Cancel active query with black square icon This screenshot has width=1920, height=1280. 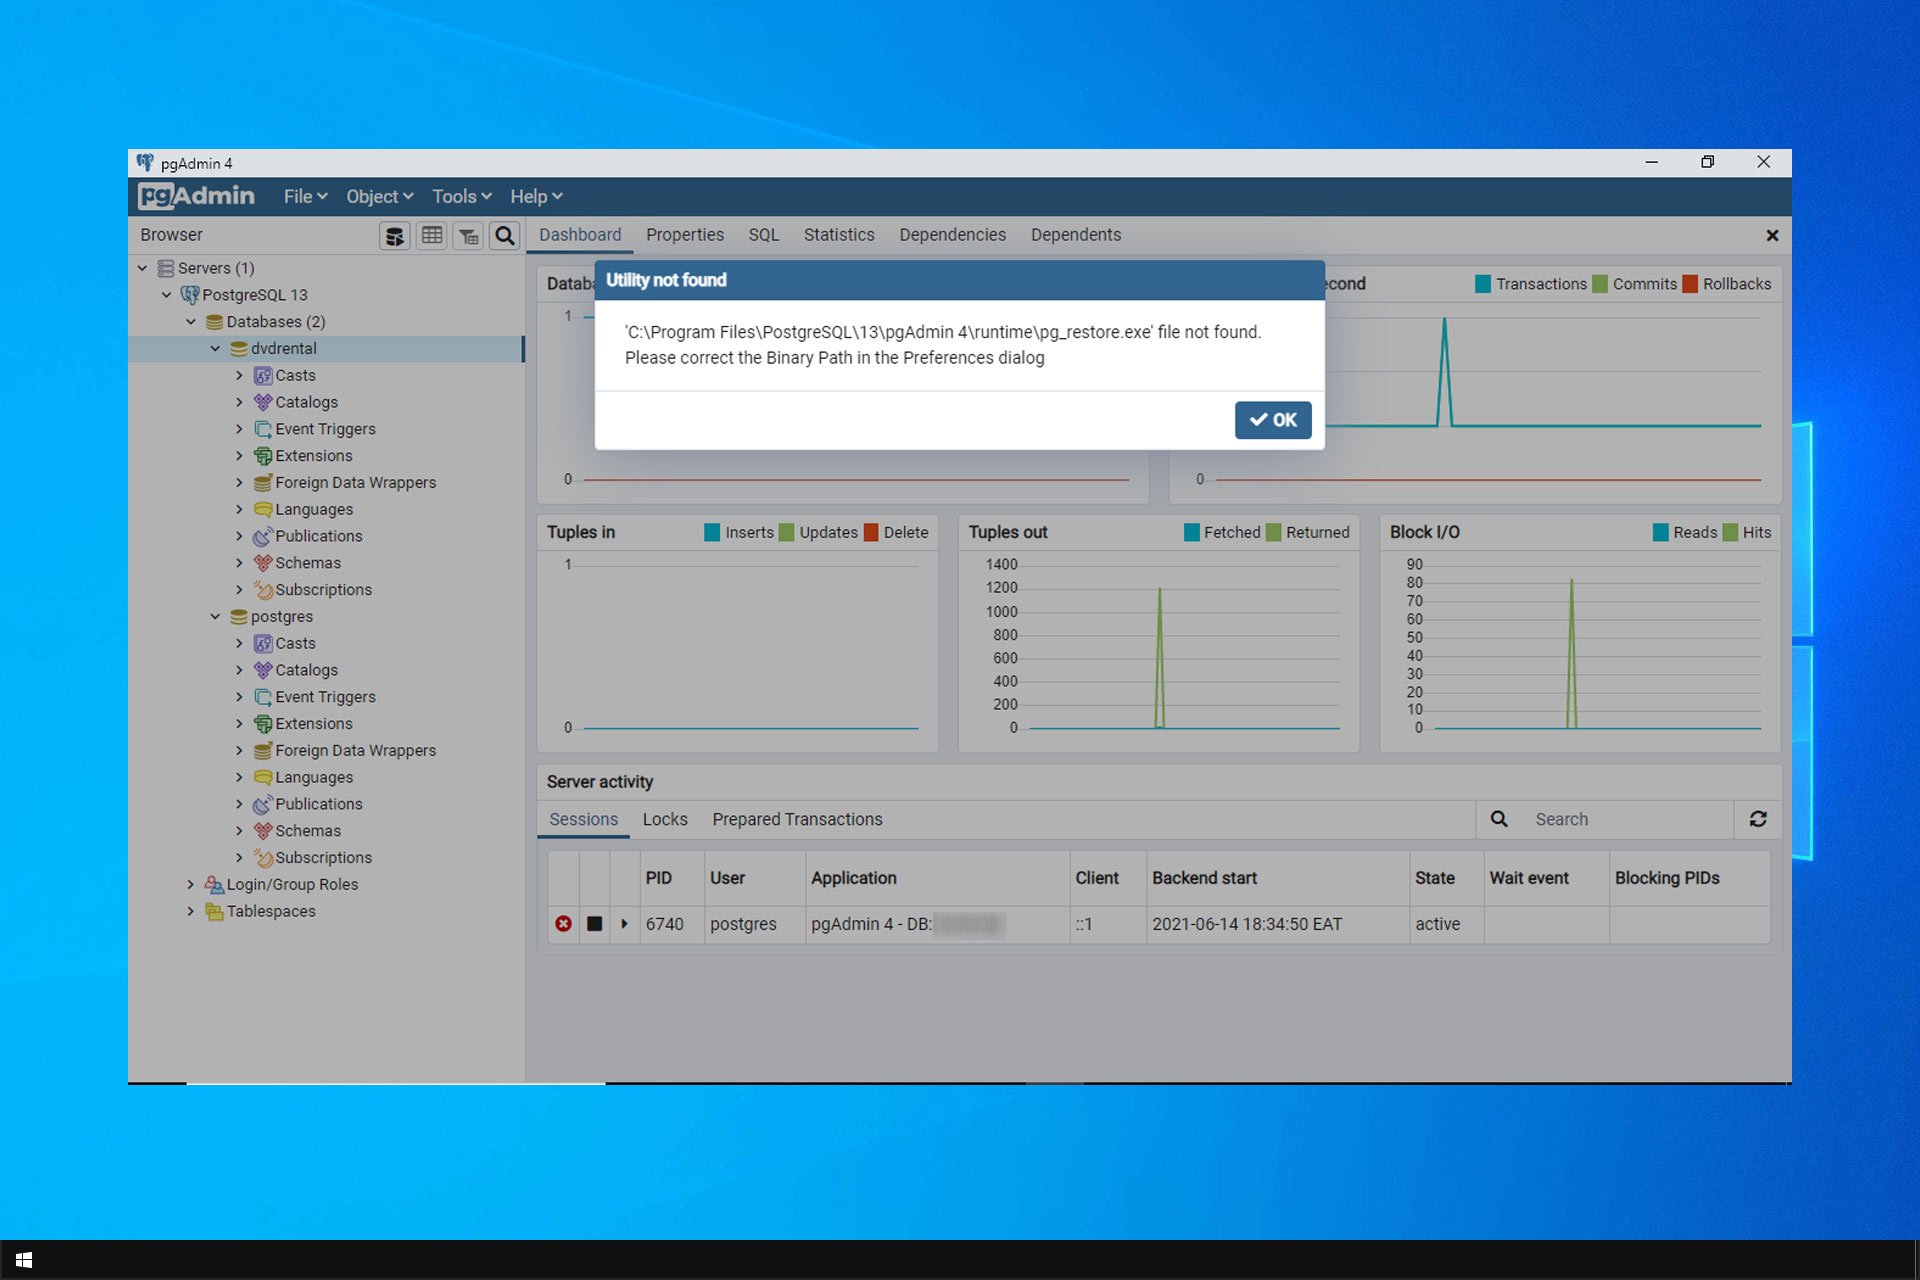coord(594,924)
